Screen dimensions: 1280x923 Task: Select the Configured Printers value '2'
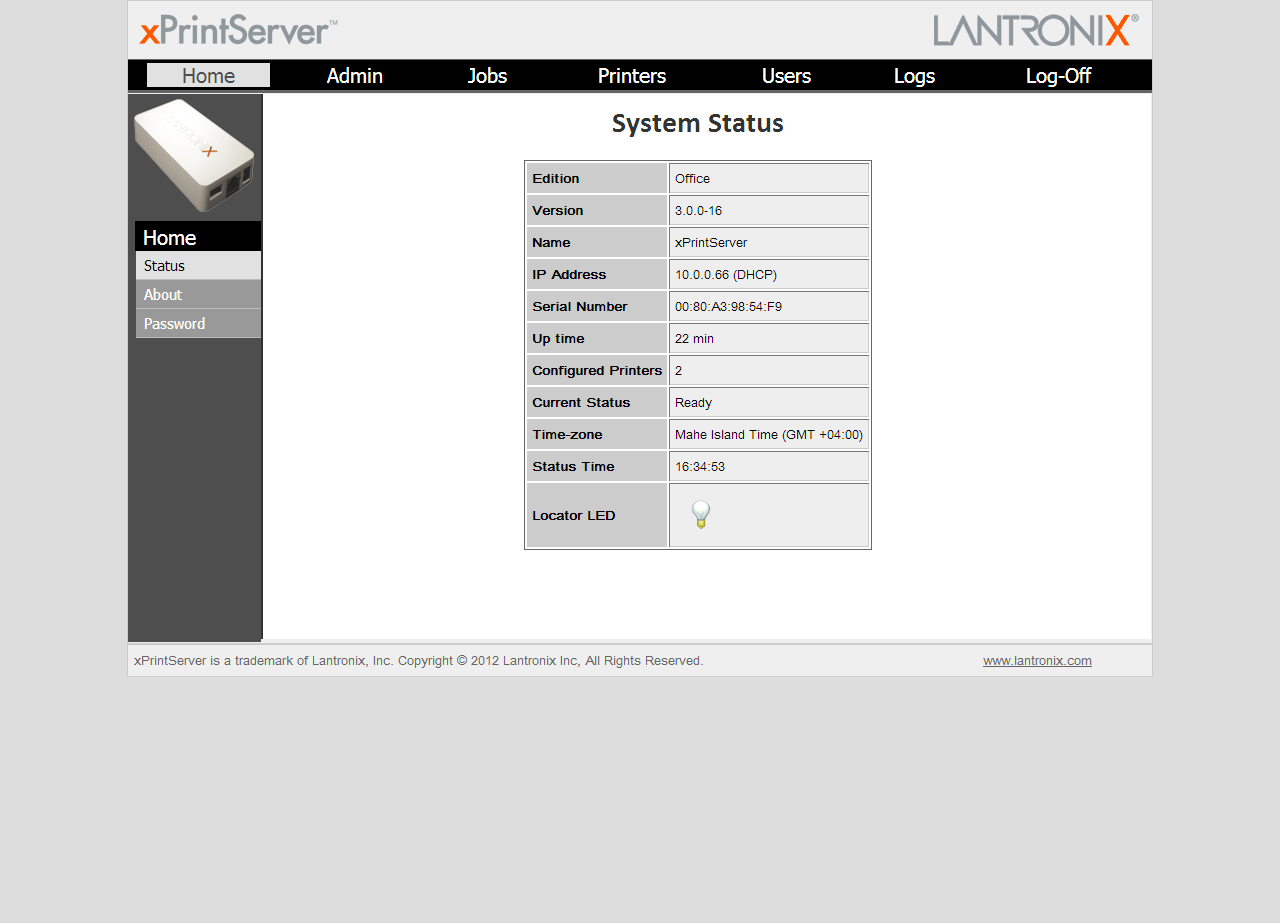(678, 371)
